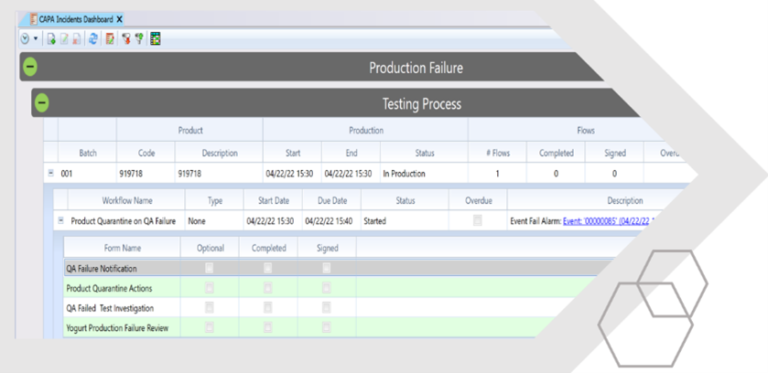768x373 pixels.
Task: Open the dropdown arrow next to clock icon
Action: (35, 39)
